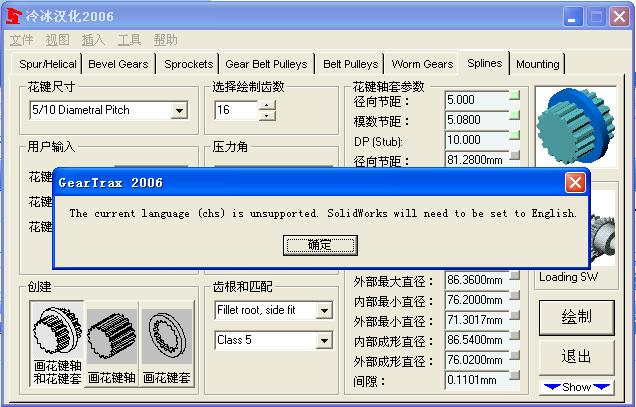Click the 外部成形直径 field 76.0200mm

[477, 360]
